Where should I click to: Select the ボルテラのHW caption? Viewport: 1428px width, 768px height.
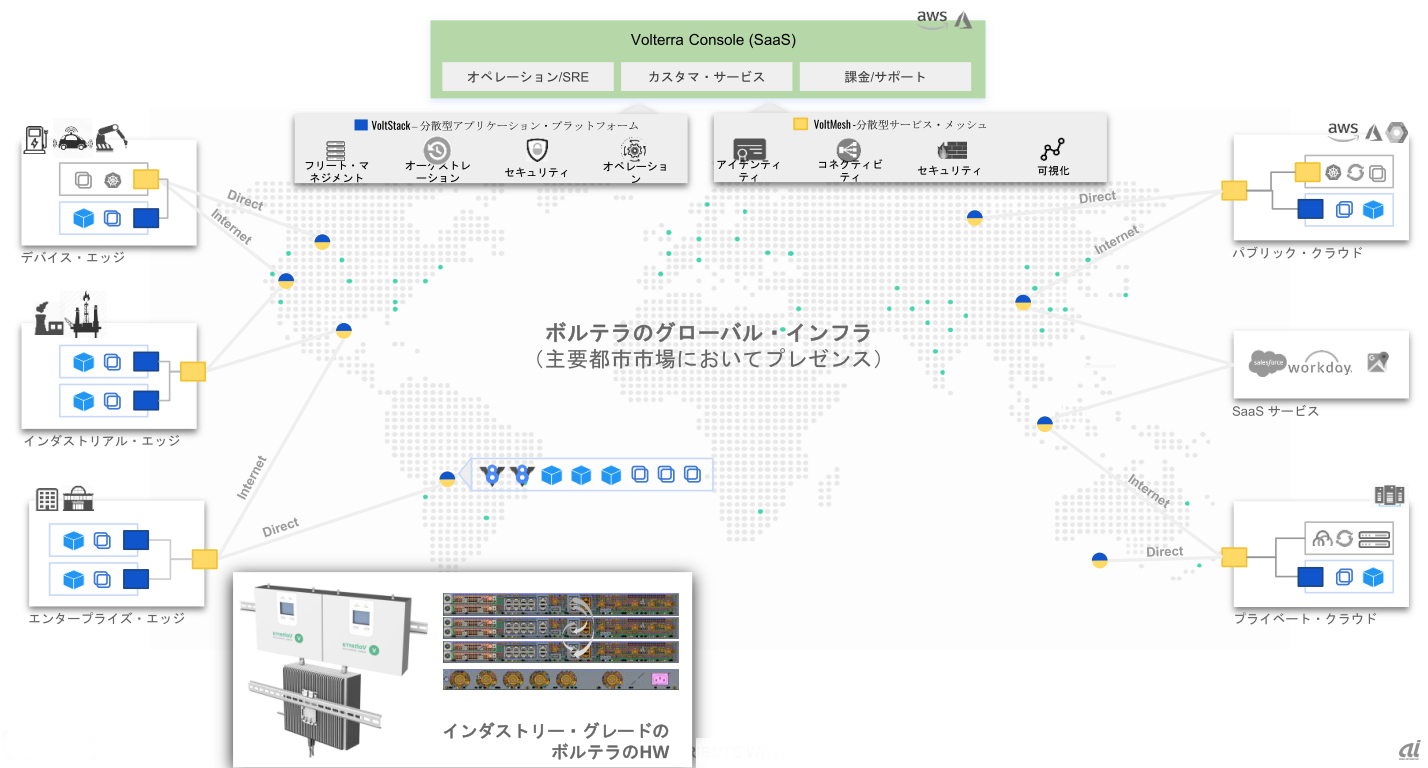click(610, 752)
